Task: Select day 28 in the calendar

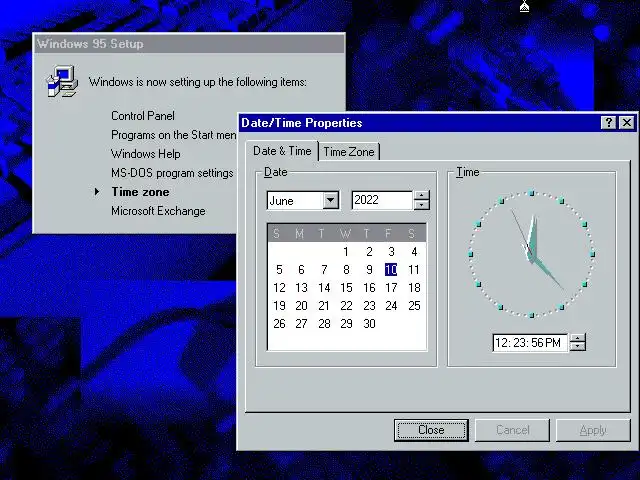Action: (x=324, y=324)
